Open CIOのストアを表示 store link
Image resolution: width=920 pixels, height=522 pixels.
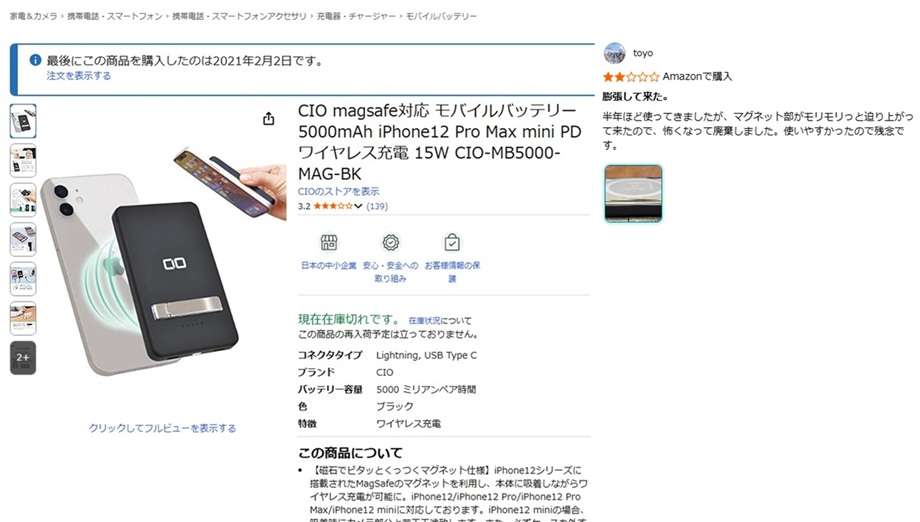[x=338, y=191]
